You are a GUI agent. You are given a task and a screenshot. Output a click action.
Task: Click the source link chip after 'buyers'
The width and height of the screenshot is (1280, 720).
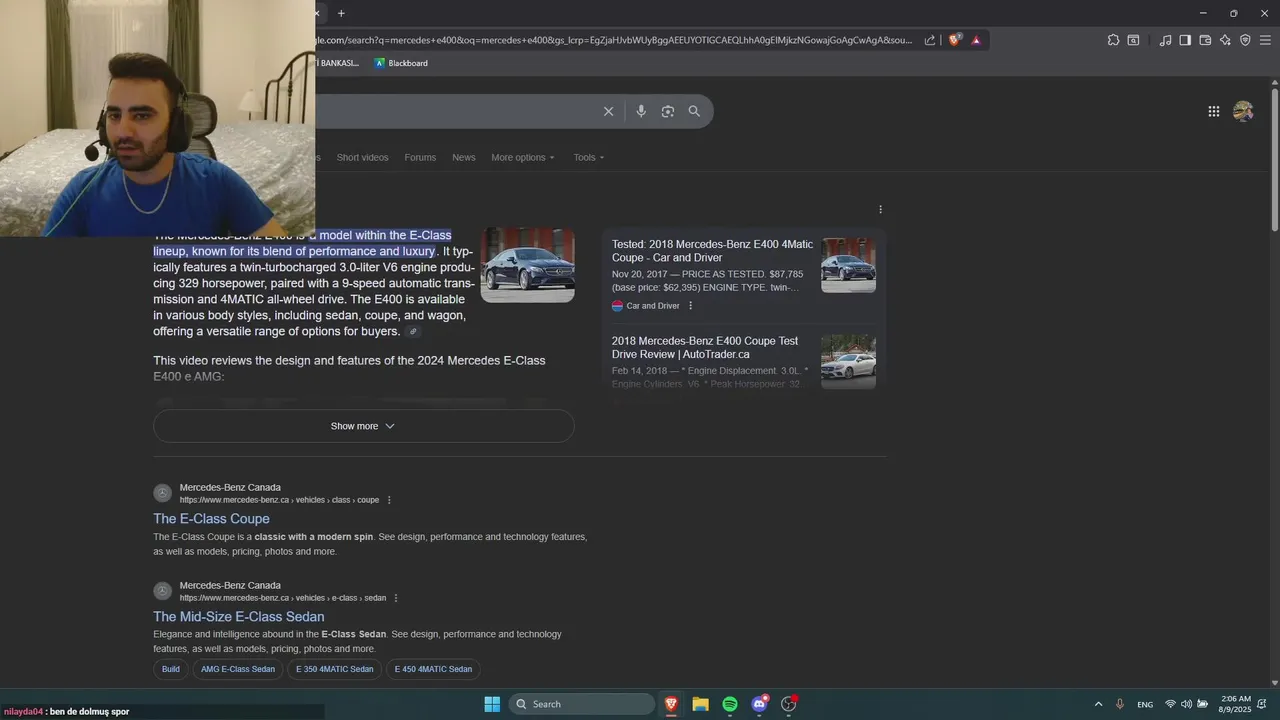413,332
